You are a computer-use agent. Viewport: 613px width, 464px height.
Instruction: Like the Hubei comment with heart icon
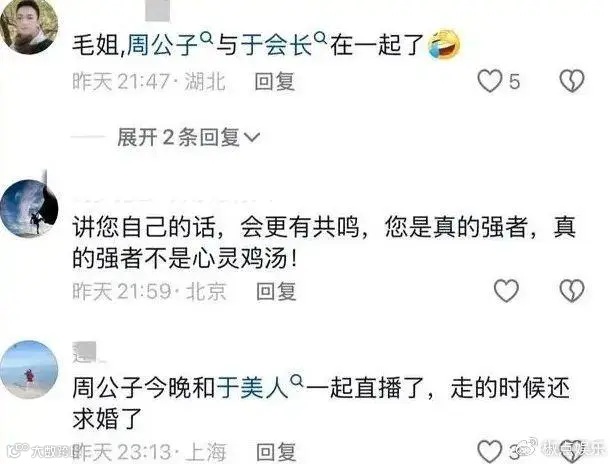(490, 81)
